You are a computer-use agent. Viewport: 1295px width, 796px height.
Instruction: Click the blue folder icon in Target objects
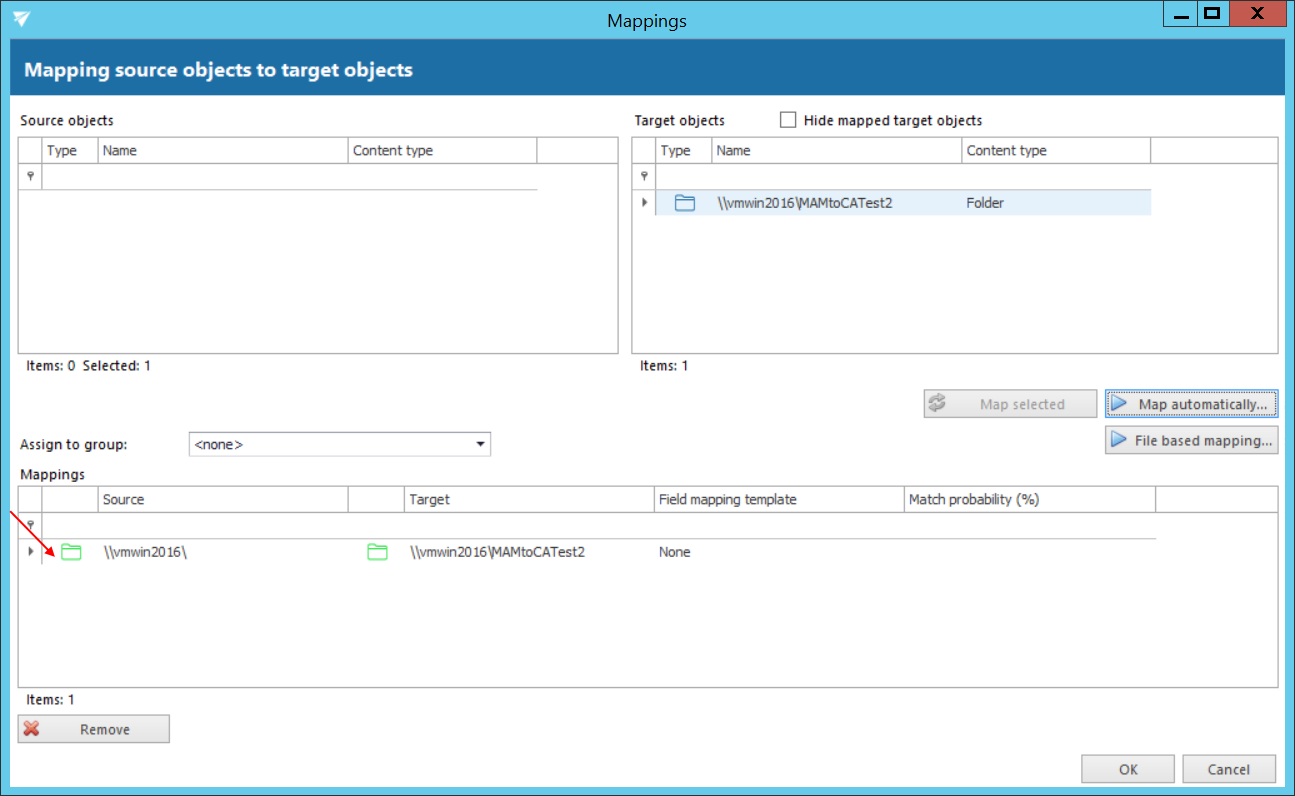coord(684,203)
